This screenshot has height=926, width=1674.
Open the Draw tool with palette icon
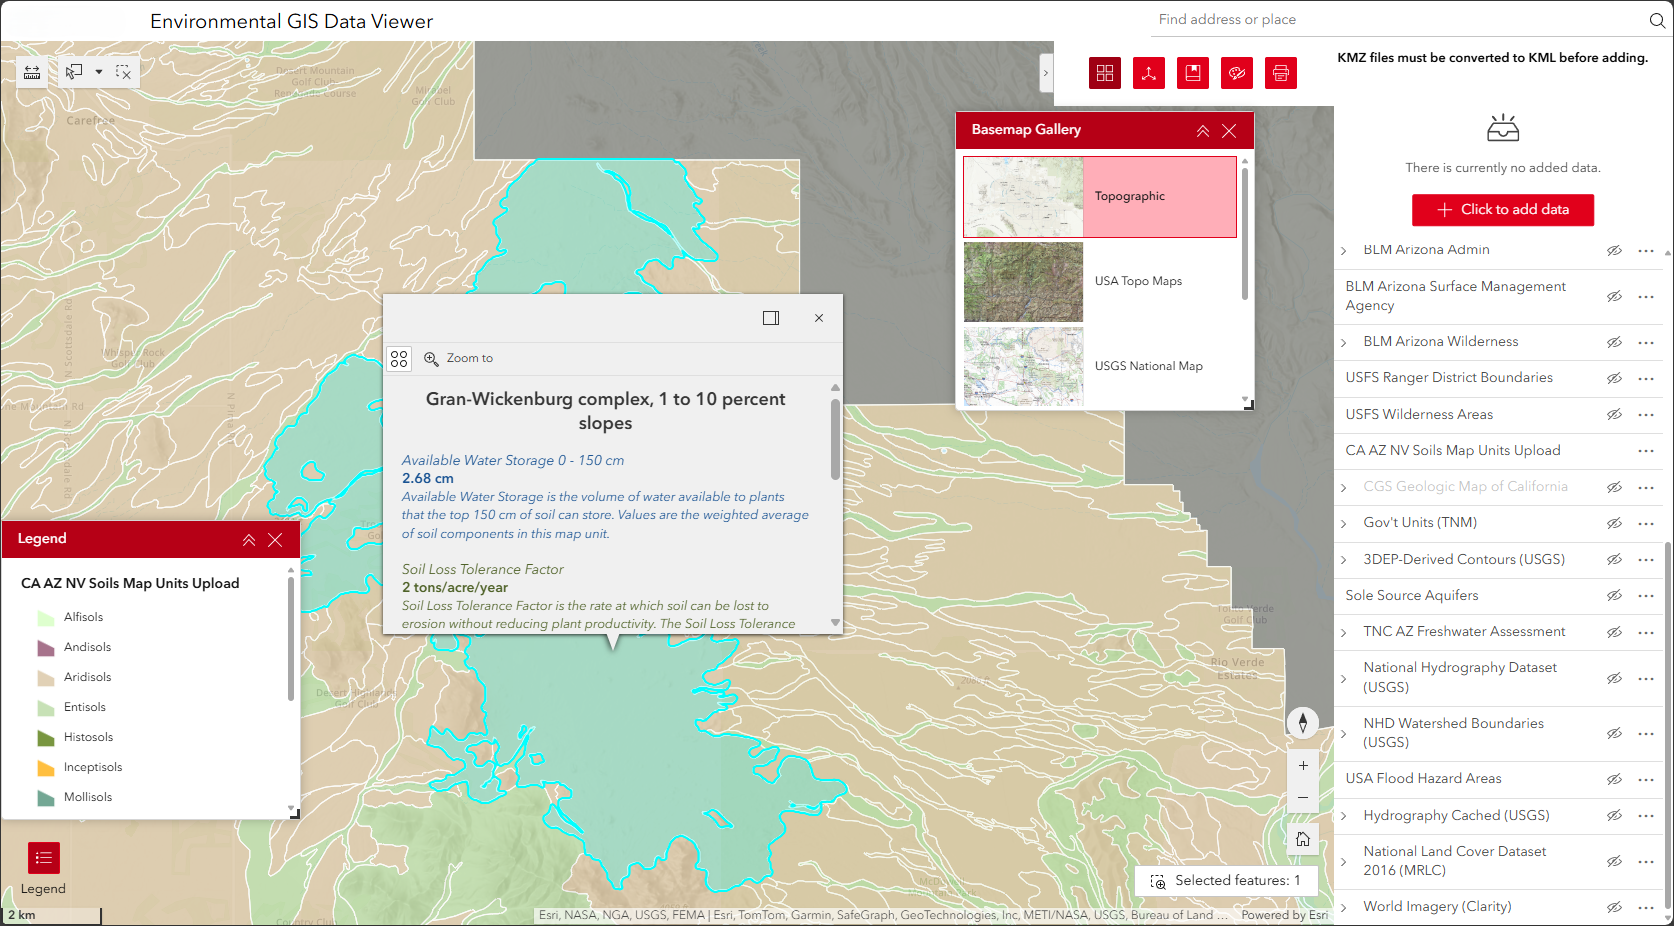pyautogui.click(x=1236, y=72)
